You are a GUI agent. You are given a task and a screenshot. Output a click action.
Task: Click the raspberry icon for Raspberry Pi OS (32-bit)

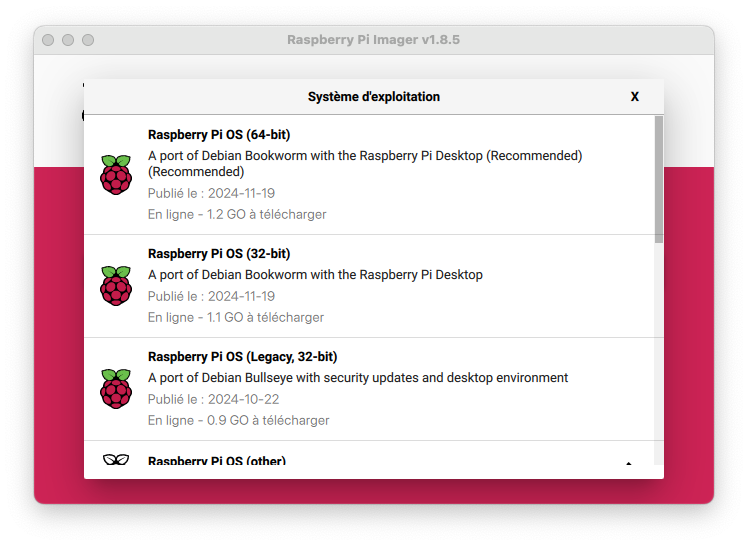pyautogui.click(x=116, y=286)
